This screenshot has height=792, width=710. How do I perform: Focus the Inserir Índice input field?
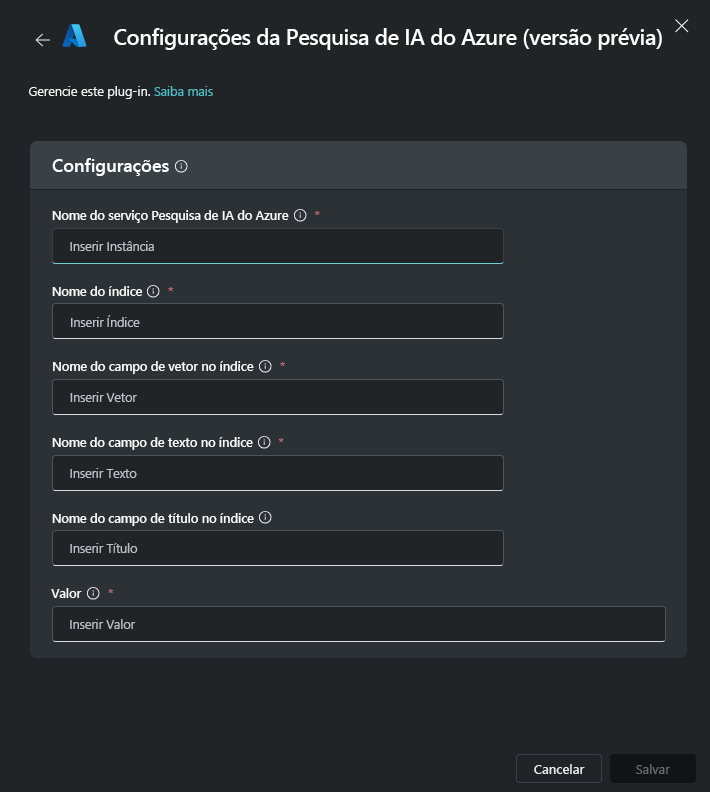coord(278,321)
